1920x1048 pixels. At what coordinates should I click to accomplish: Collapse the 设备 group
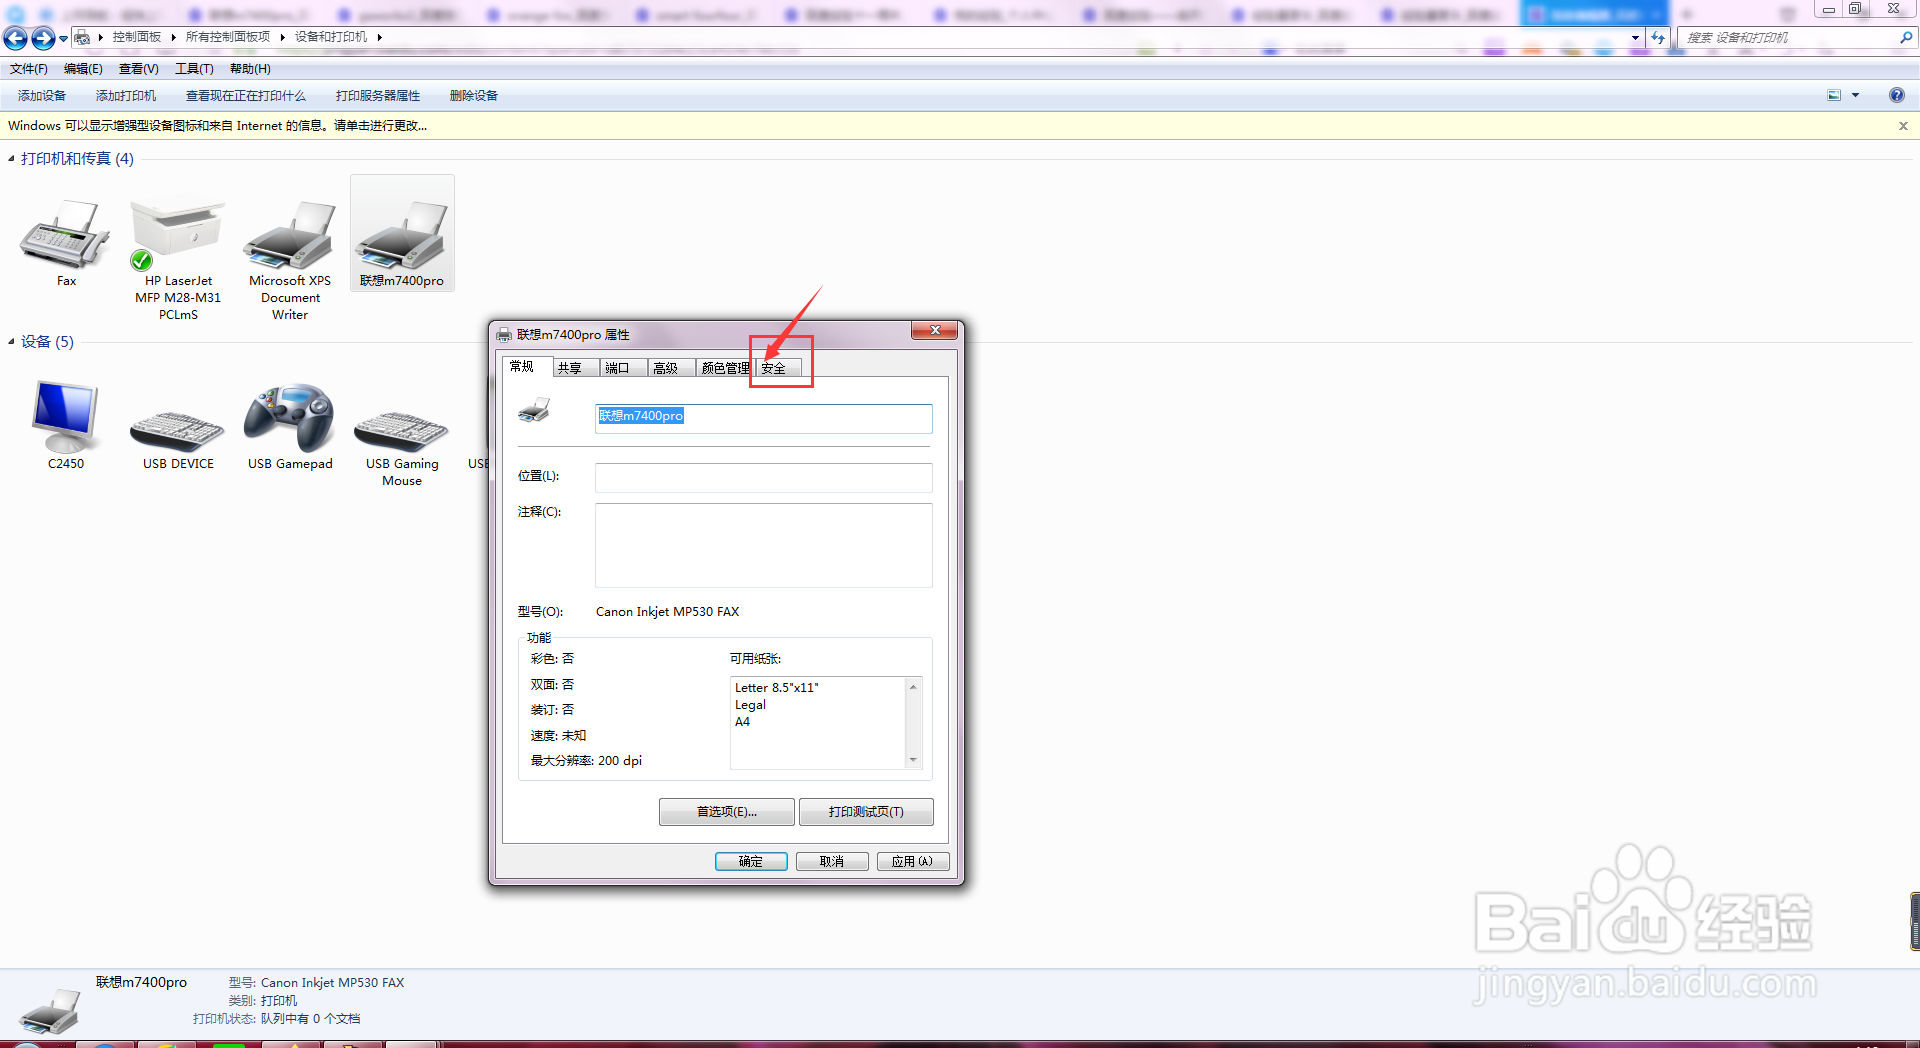[11, 342]
